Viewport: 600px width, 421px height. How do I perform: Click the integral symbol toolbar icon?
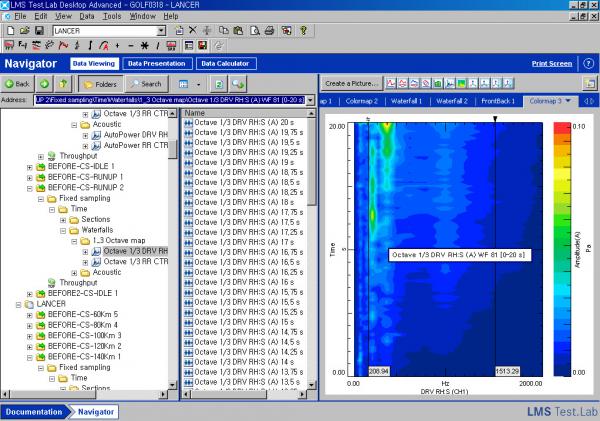(90, 46)
